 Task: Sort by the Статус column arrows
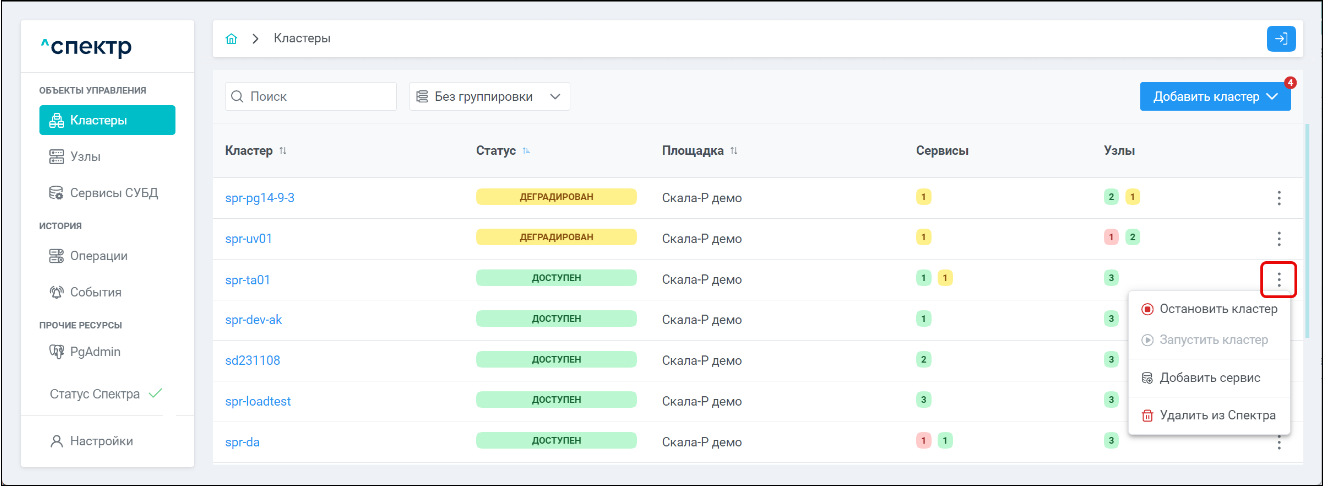click(526, 151)
